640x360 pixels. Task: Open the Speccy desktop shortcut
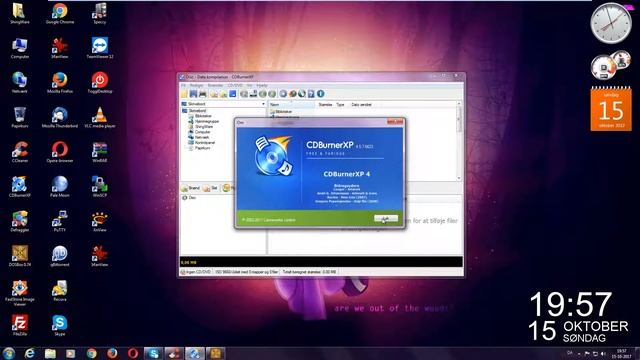click(x=100, y=13)
